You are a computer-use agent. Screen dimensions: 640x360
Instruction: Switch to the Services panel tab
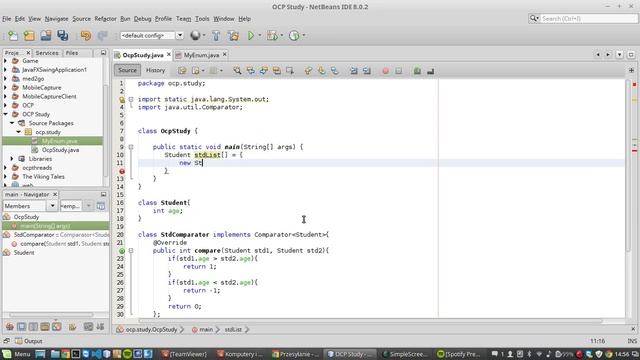tap(47, 53)
